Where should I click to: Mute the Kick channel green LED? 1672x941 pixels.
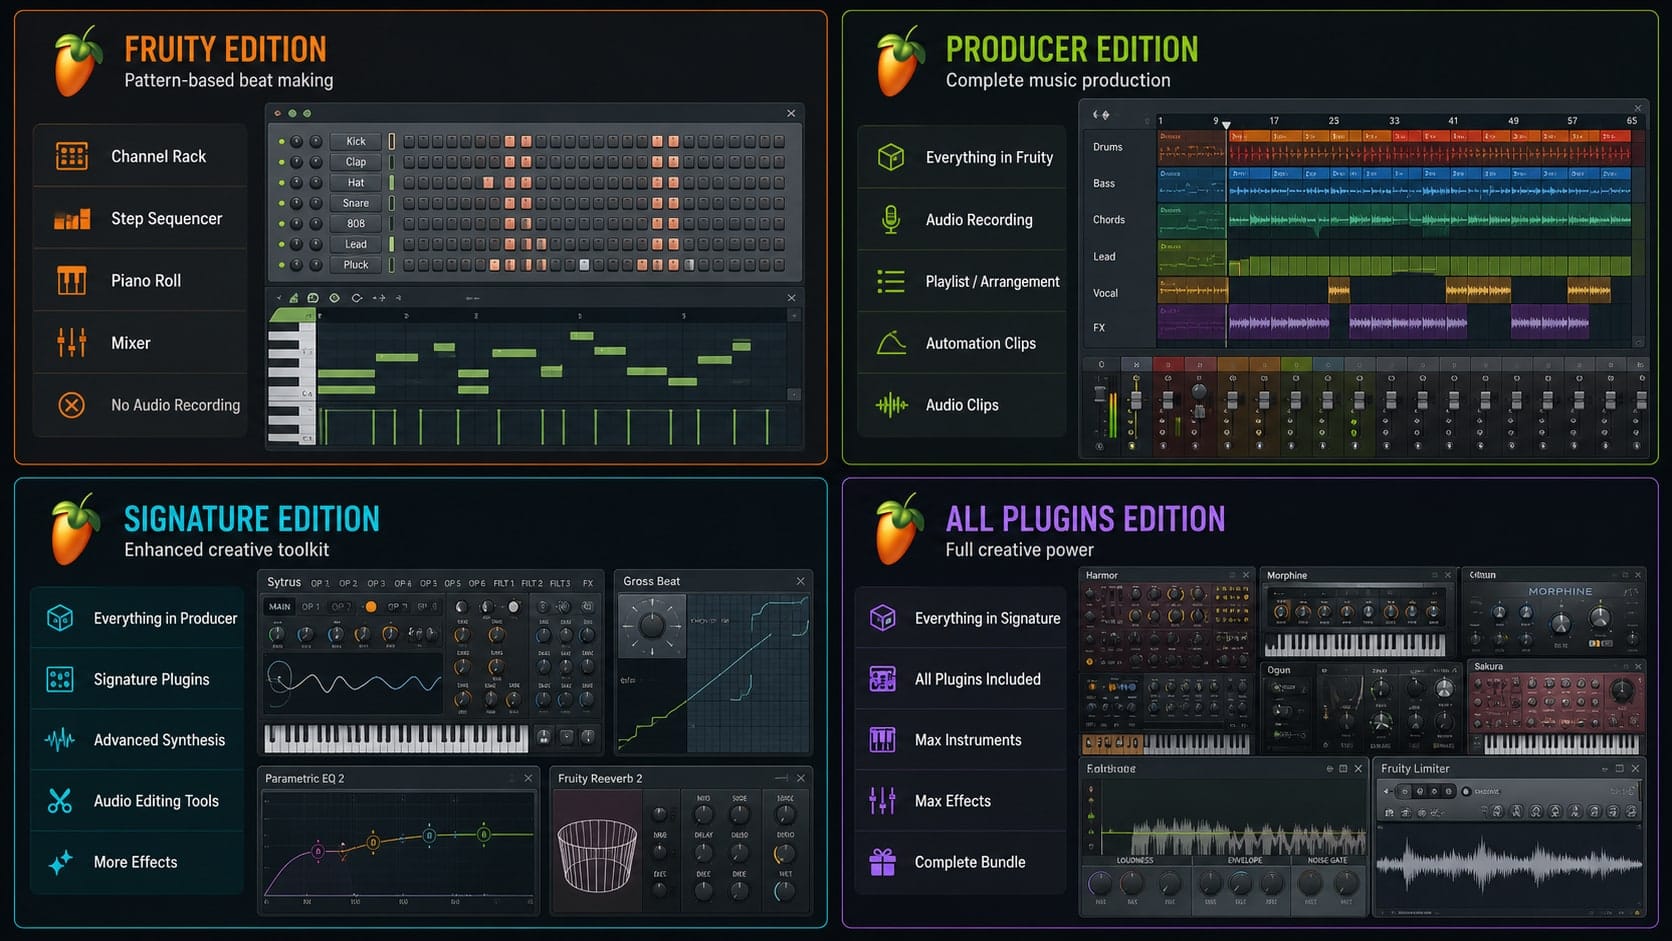(x=282, y=142)
